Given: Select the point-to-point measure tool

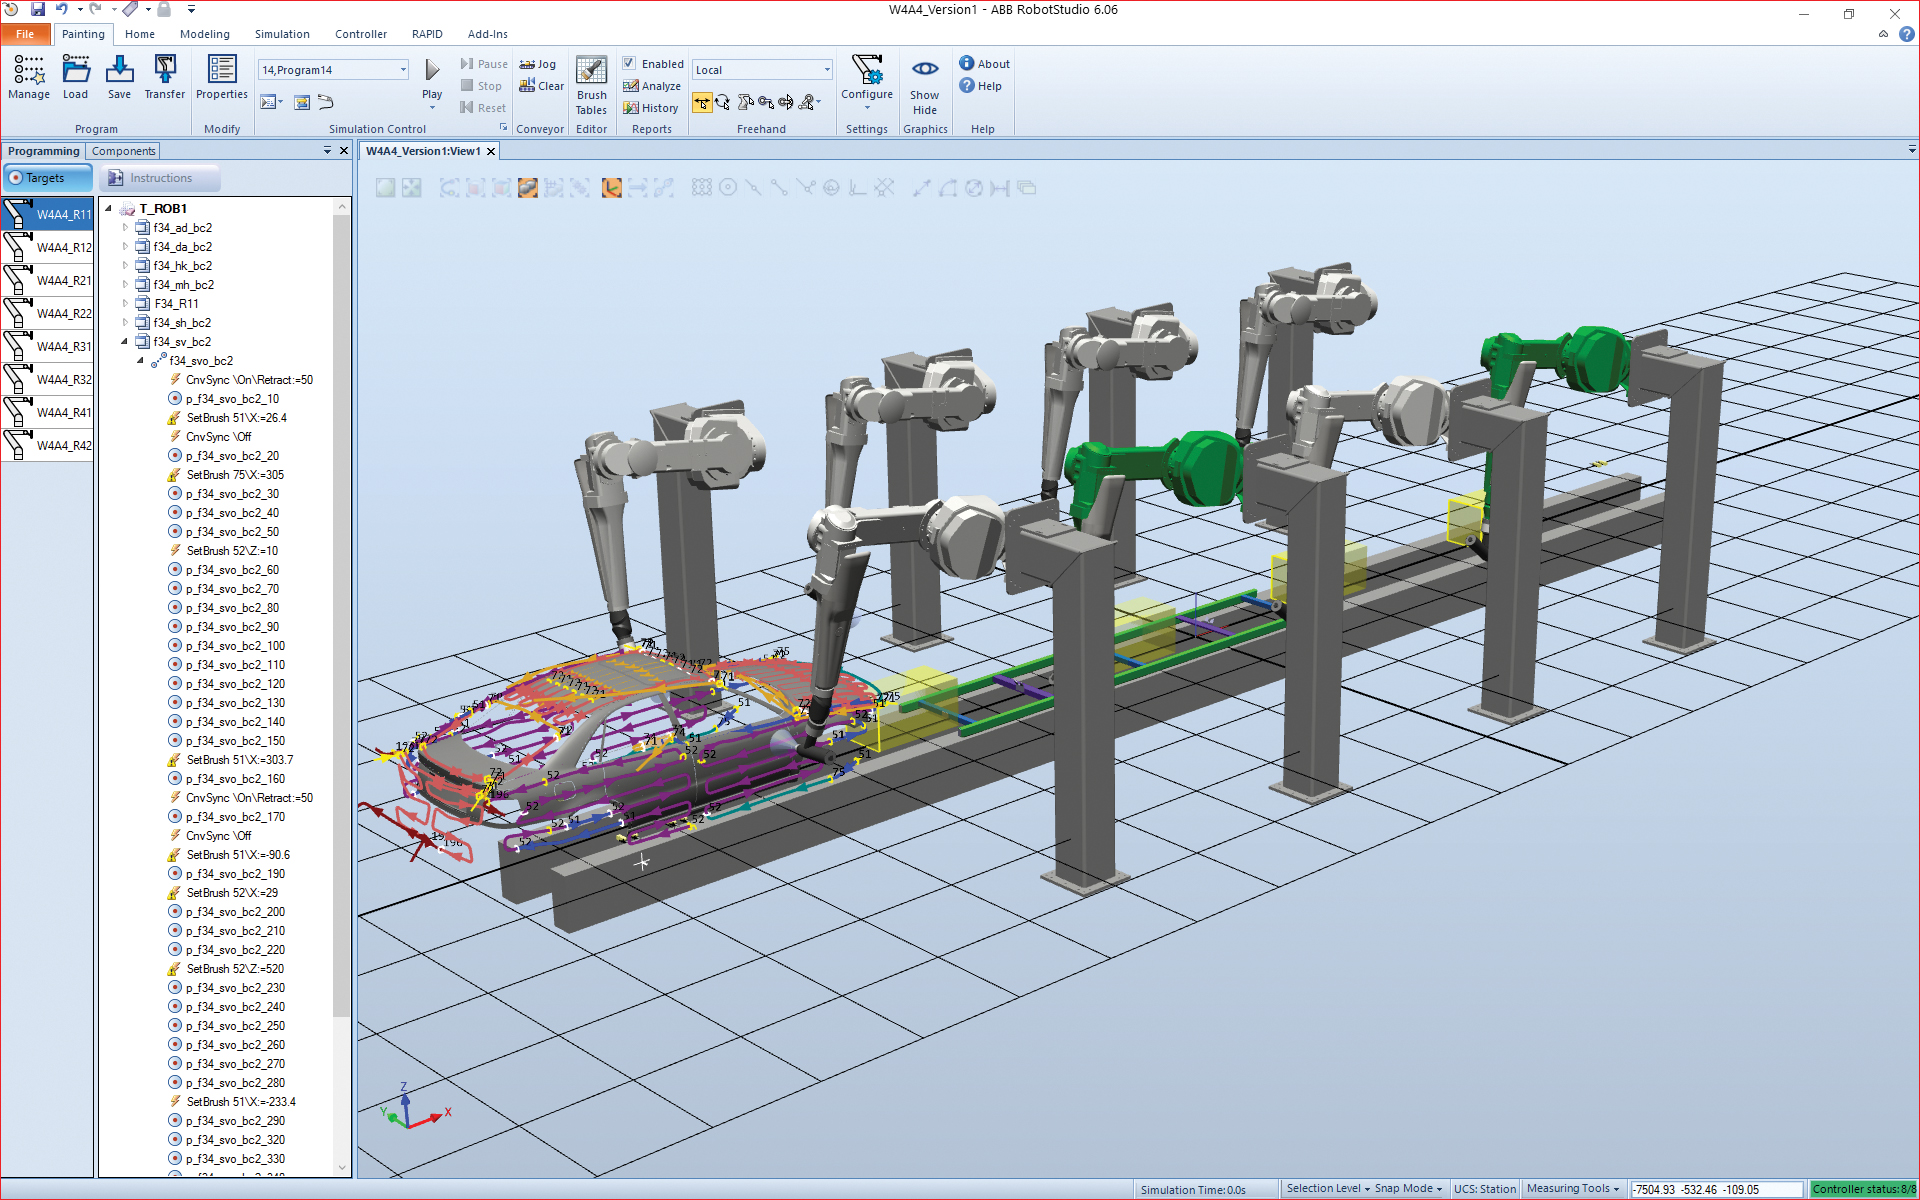Looking at the screenshot, I should [922, 188].
